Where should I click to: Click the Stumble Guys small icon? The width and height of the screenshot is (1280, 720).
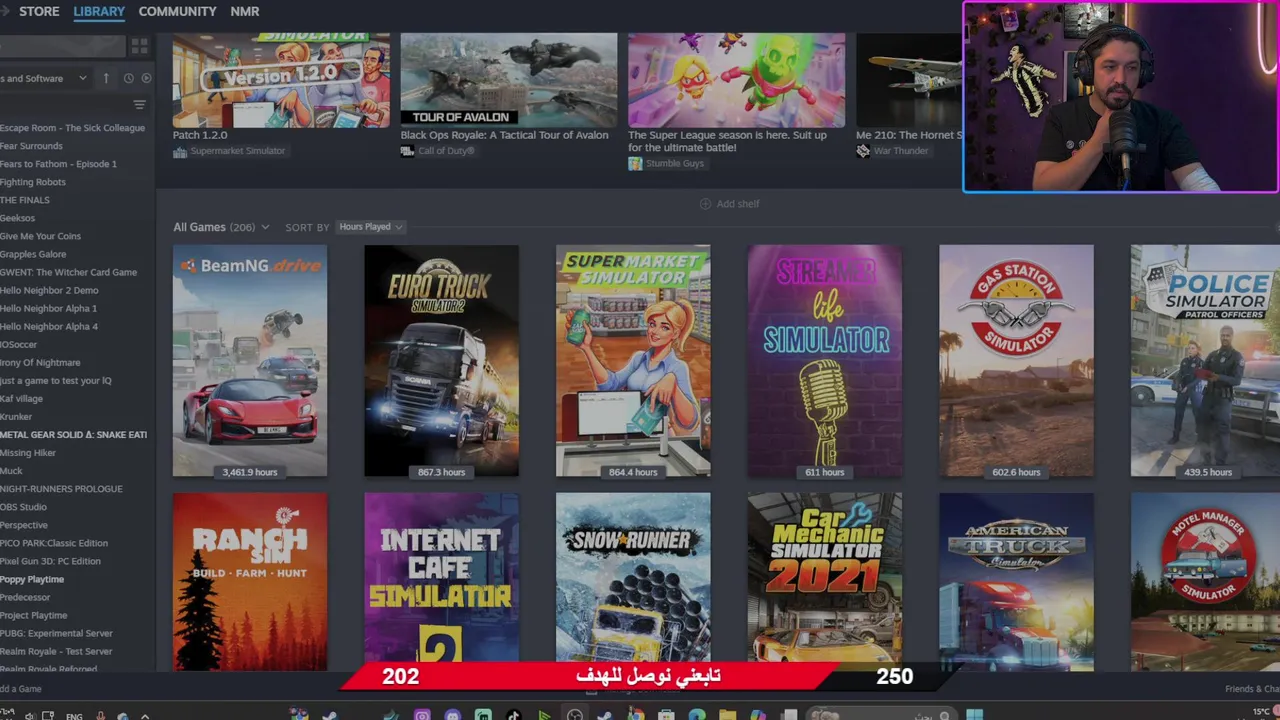click(x=635, y=163)
